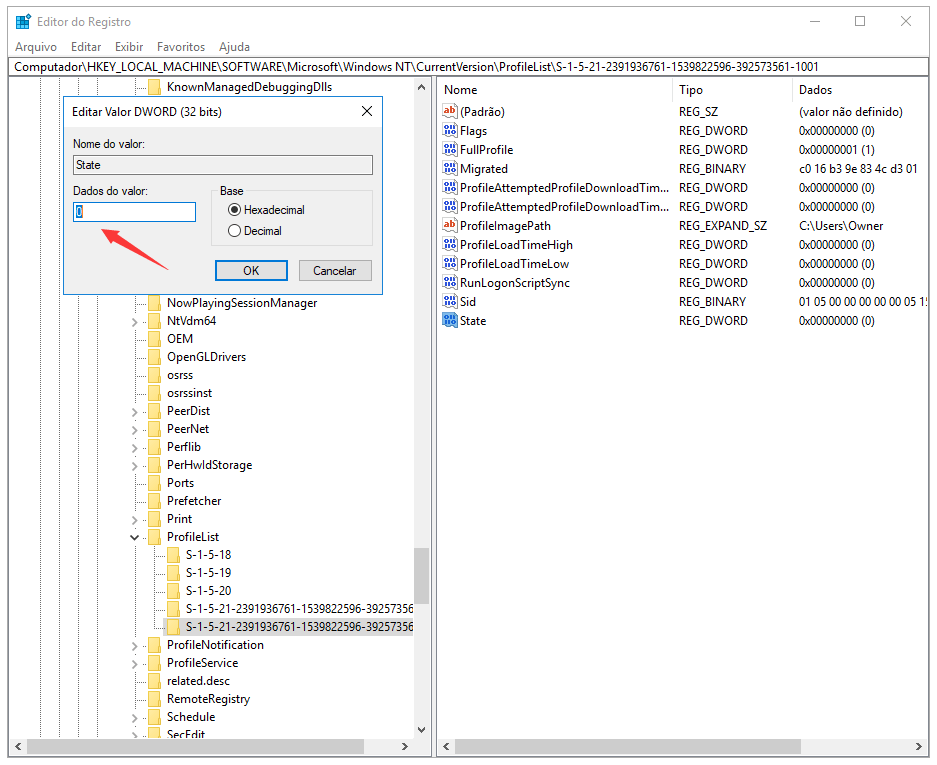937x765 pixels.
Task: Click the ProfileImagePath string value icon
Action: pos(449,226)
